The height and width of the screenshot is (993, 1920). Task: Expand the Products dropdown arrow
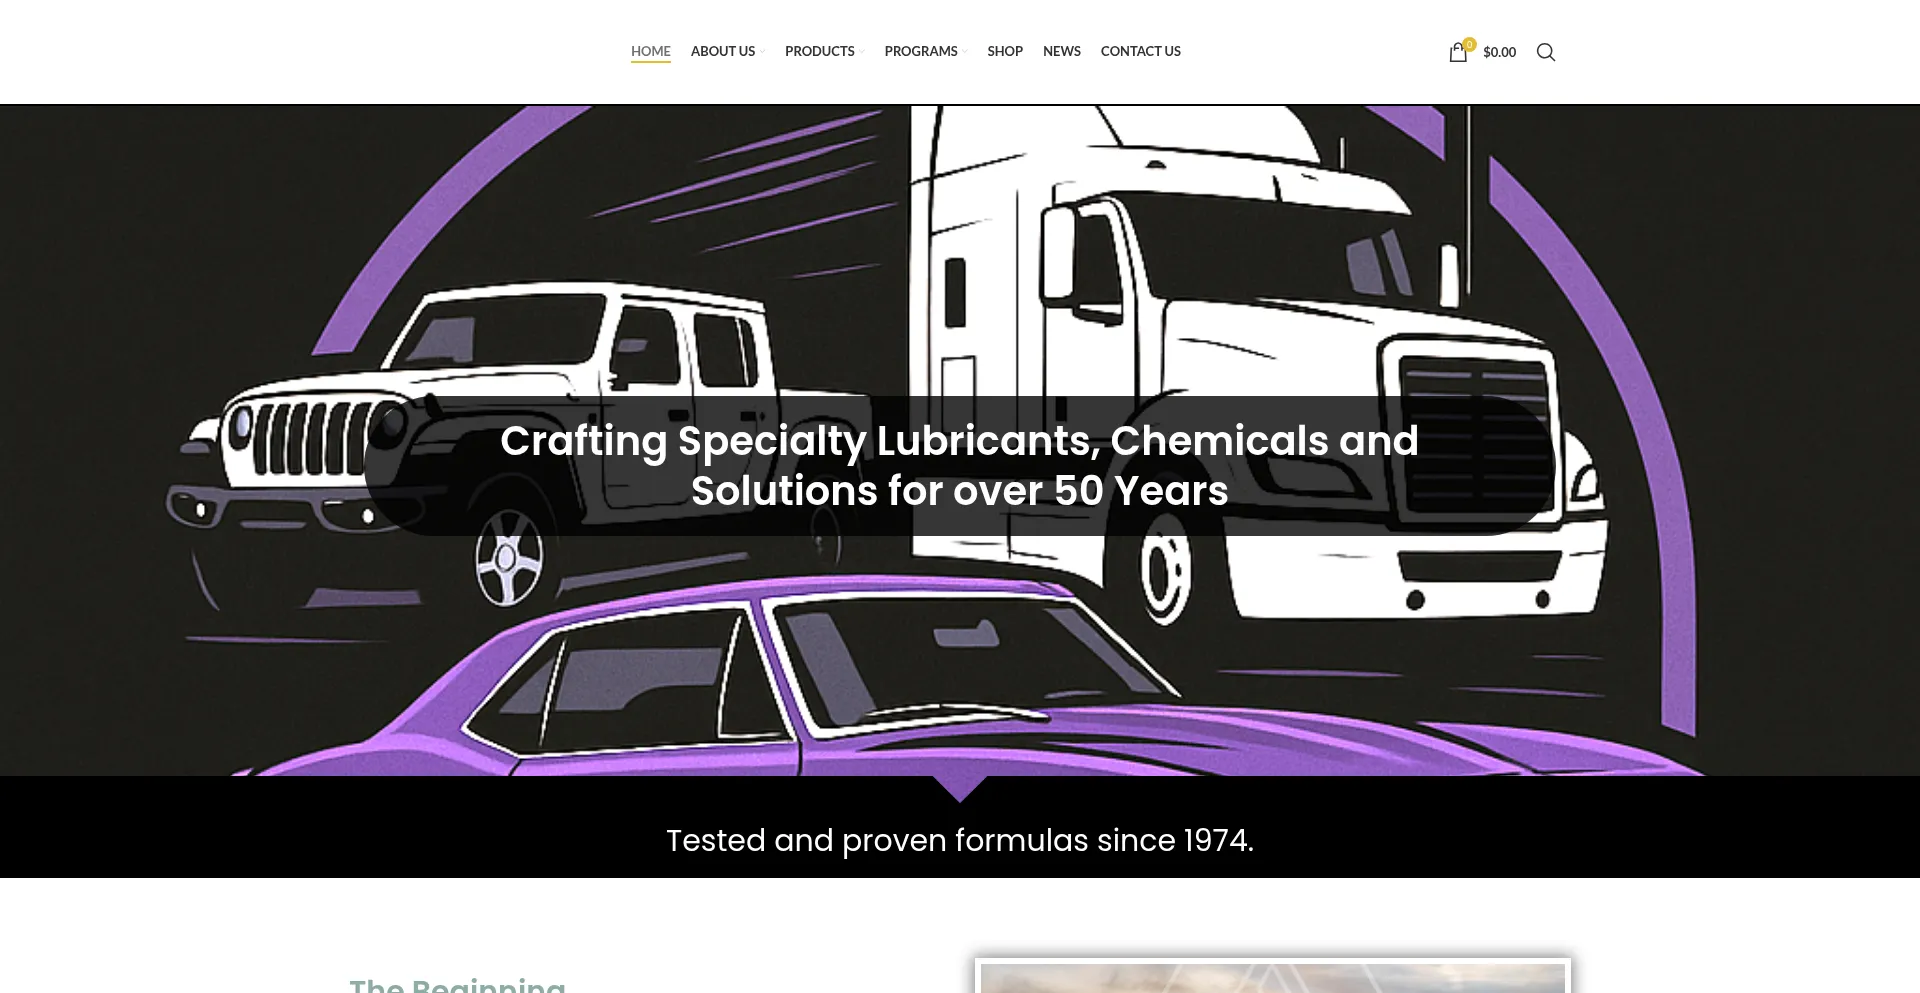tap(862, 52)
